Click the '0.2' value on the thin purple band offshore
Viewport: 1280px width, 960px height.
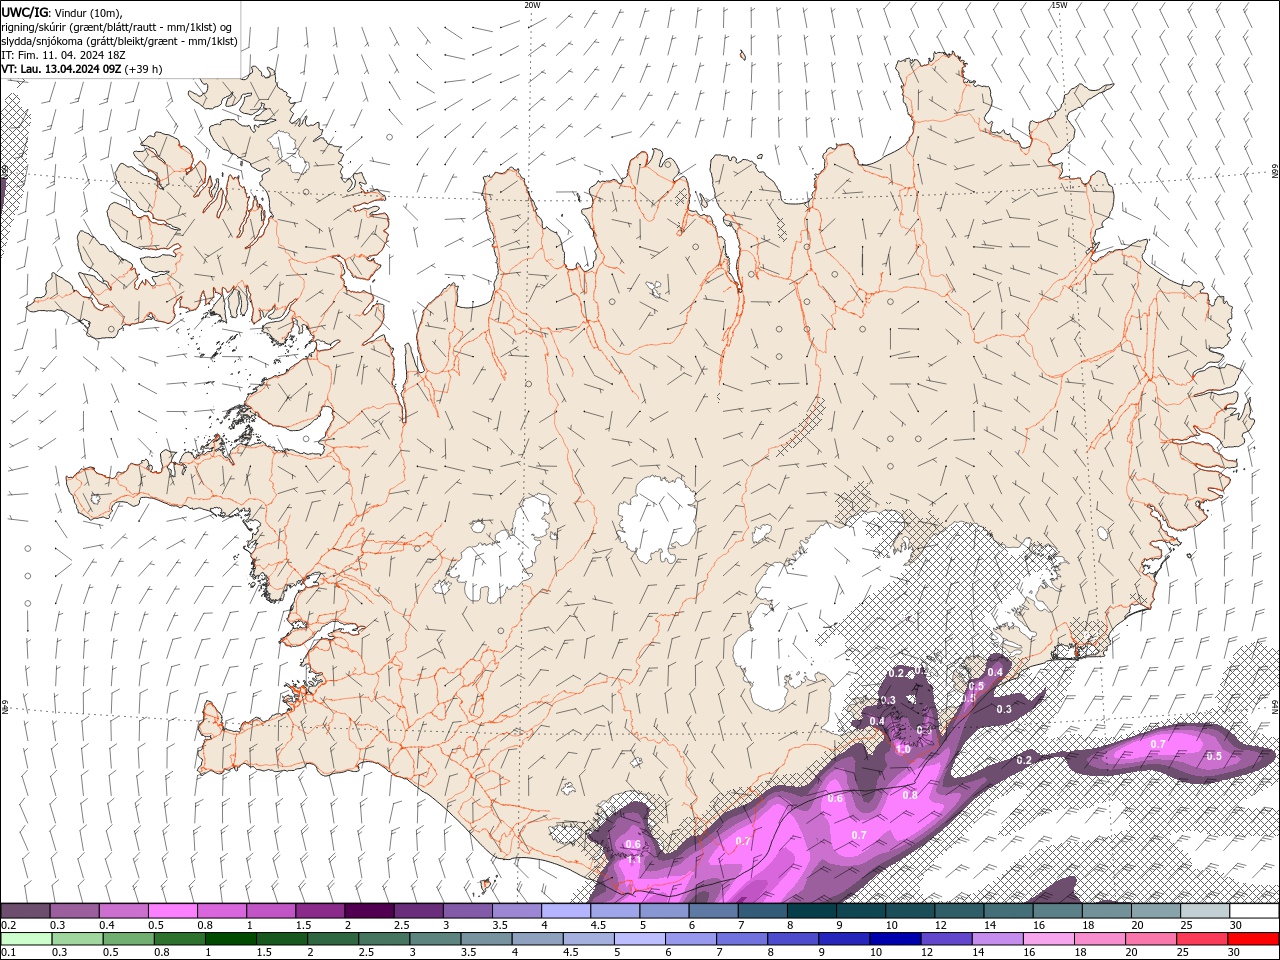pos(1024,760)
